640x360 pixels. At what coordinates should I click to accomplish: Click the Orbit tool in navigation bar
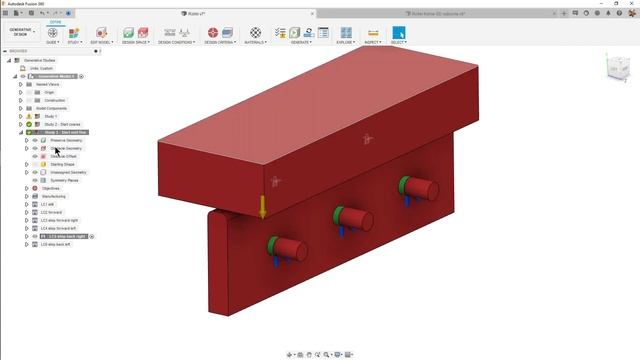pos(289,355)
